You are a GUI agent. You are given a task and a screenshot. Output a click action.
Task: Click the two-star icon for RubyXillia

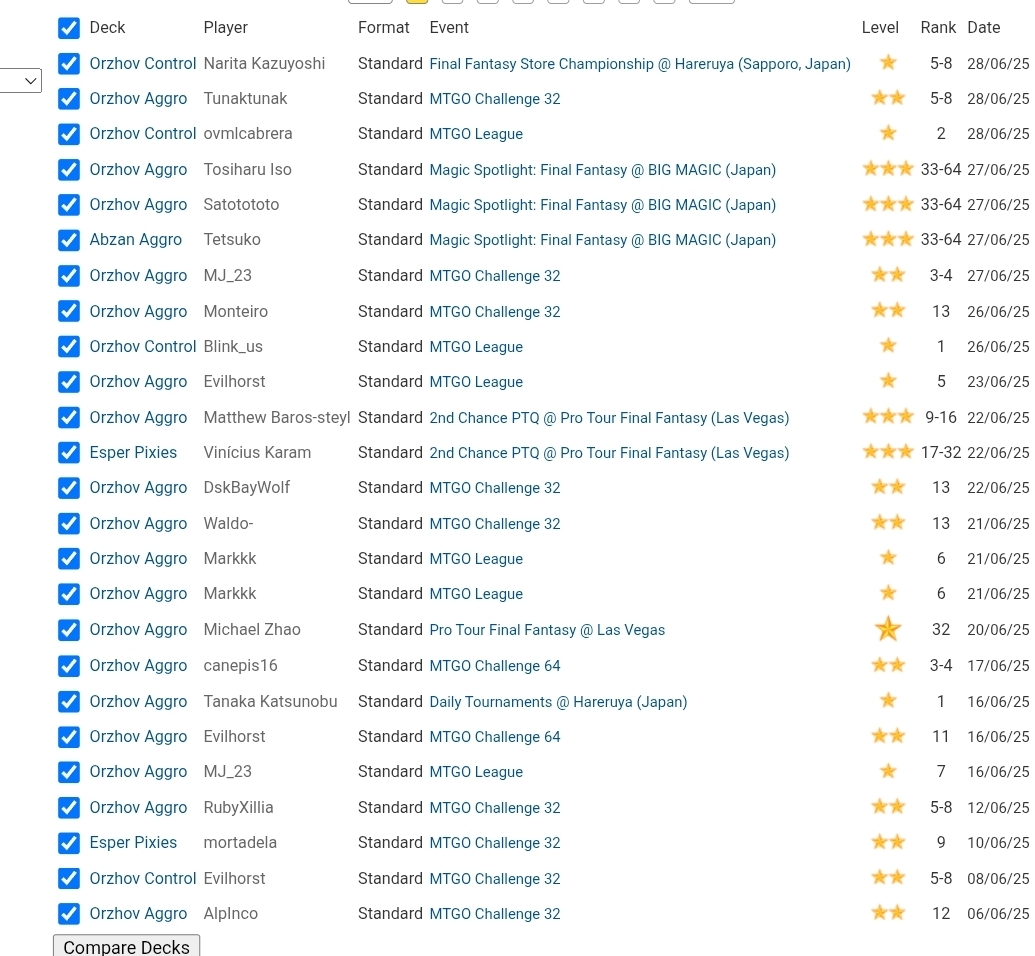pos(888,806)
